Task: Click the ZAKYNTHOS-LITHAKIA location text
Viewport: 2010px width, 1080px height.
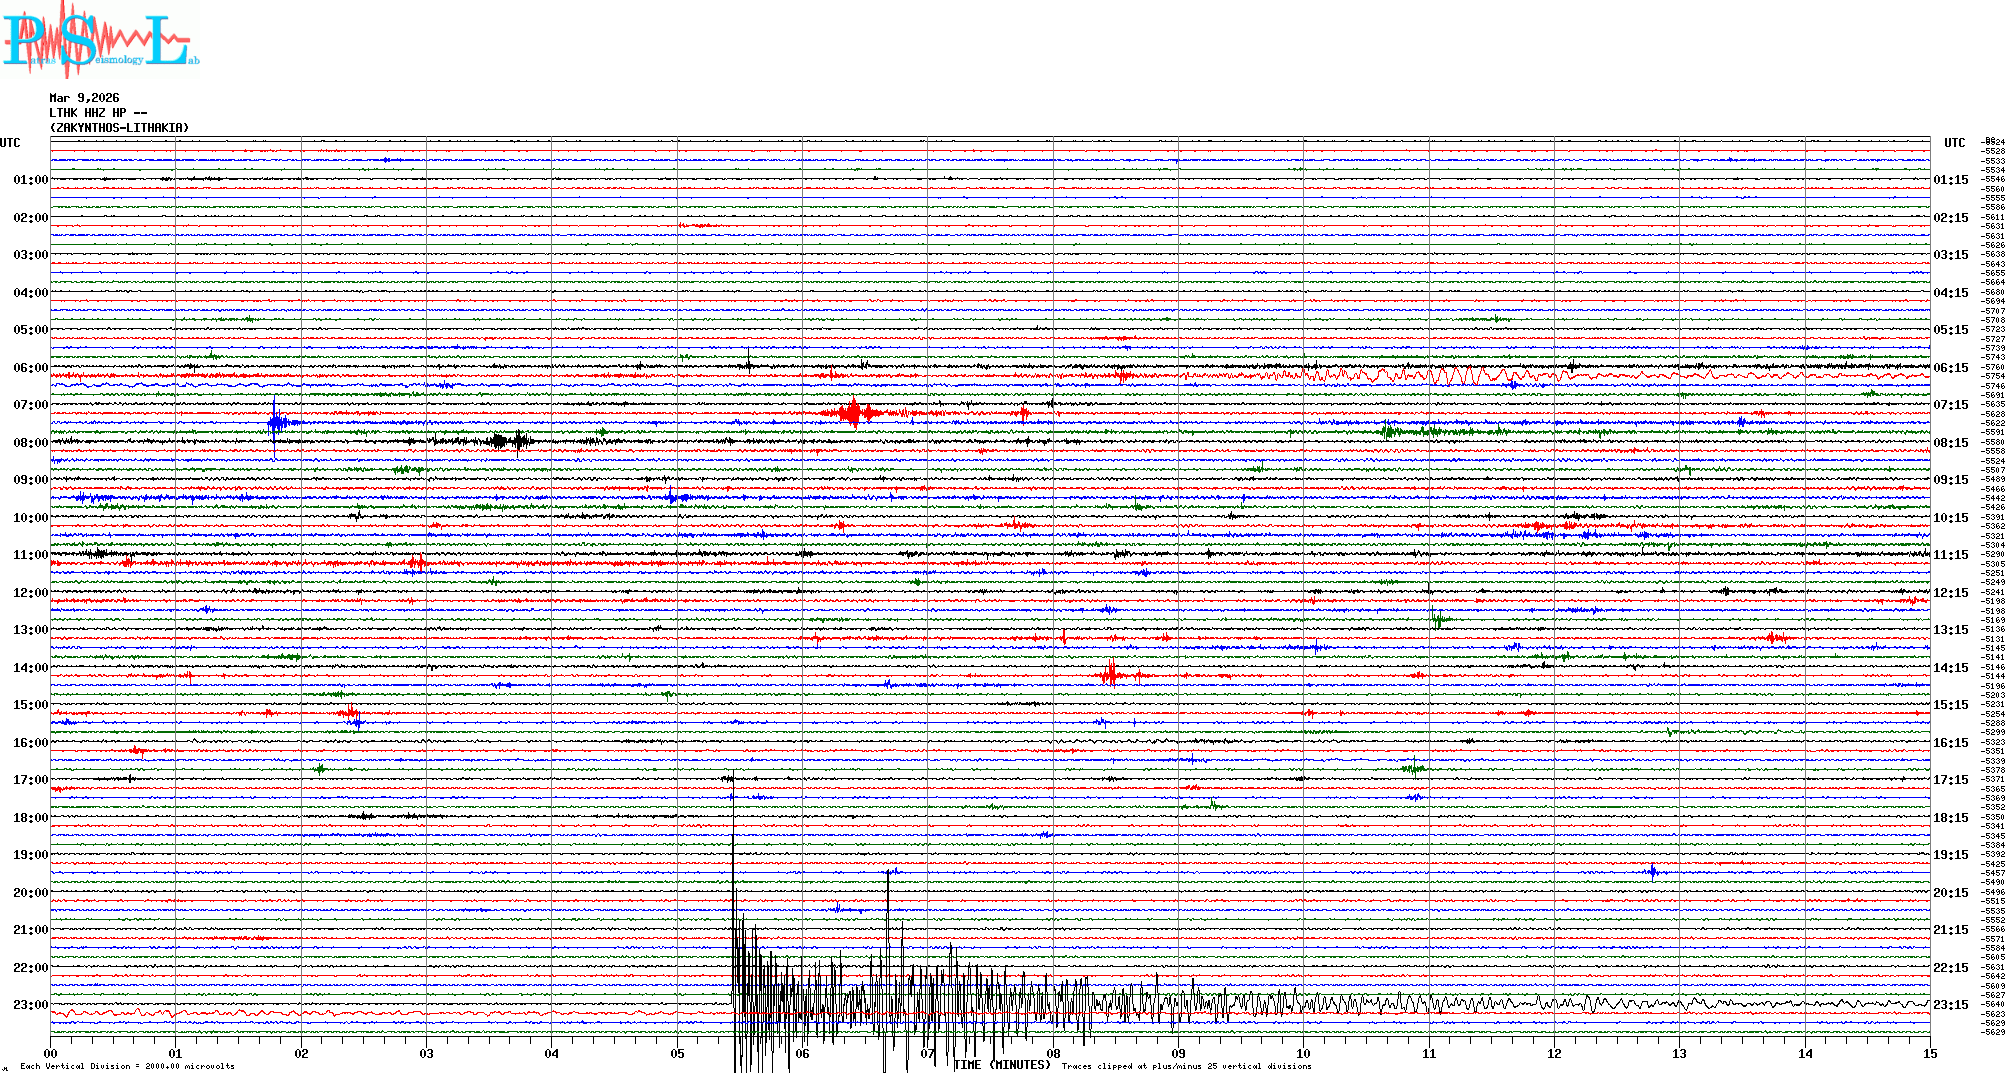Action: (x=119, y=128)
